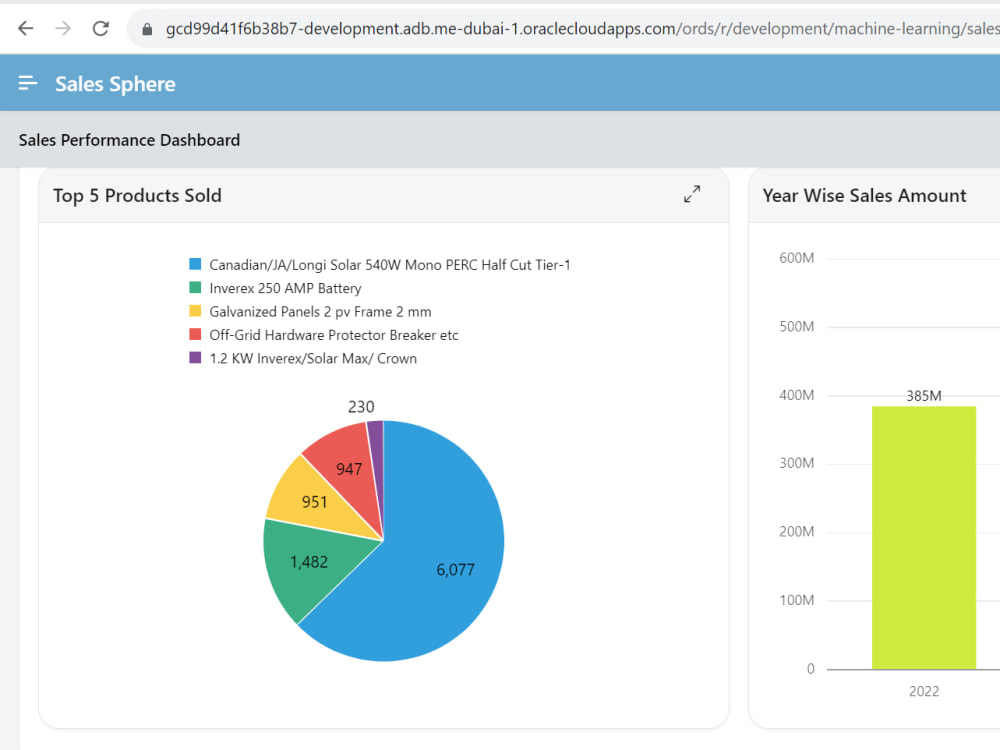
Task: Click the 300M y-axis label
Action: (x=797, y=463)
